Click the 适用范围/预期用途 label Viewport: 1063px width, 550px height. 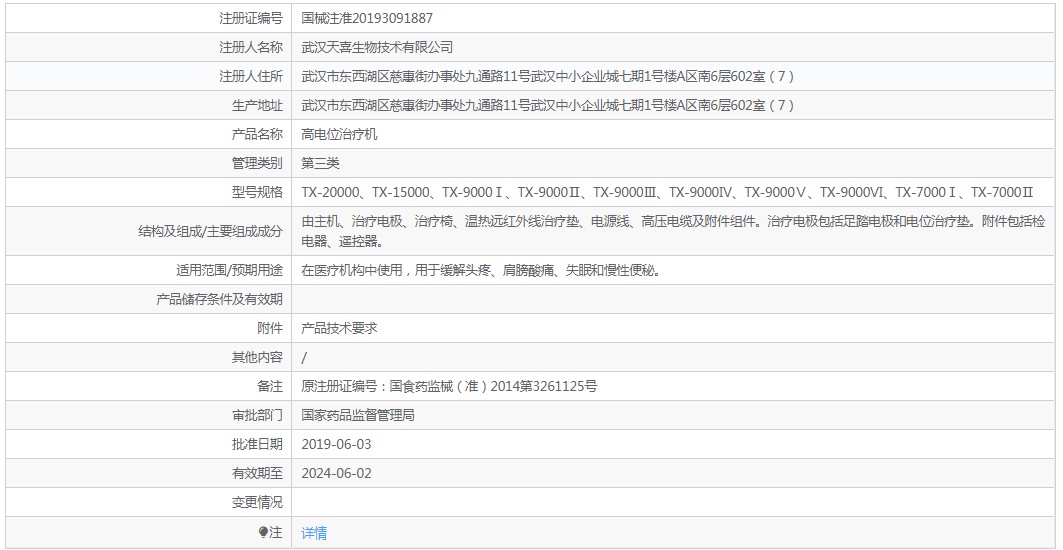229,271
